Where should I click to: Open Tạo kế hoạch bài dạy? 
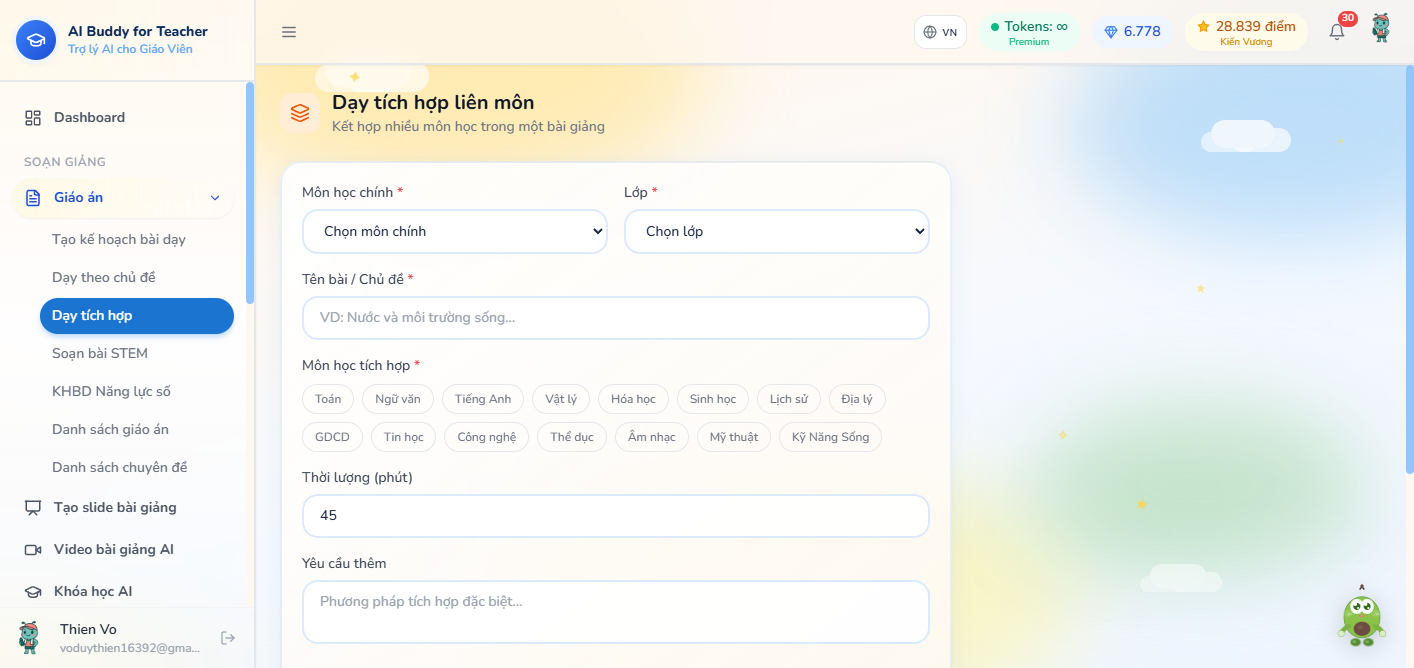(137, 240)
